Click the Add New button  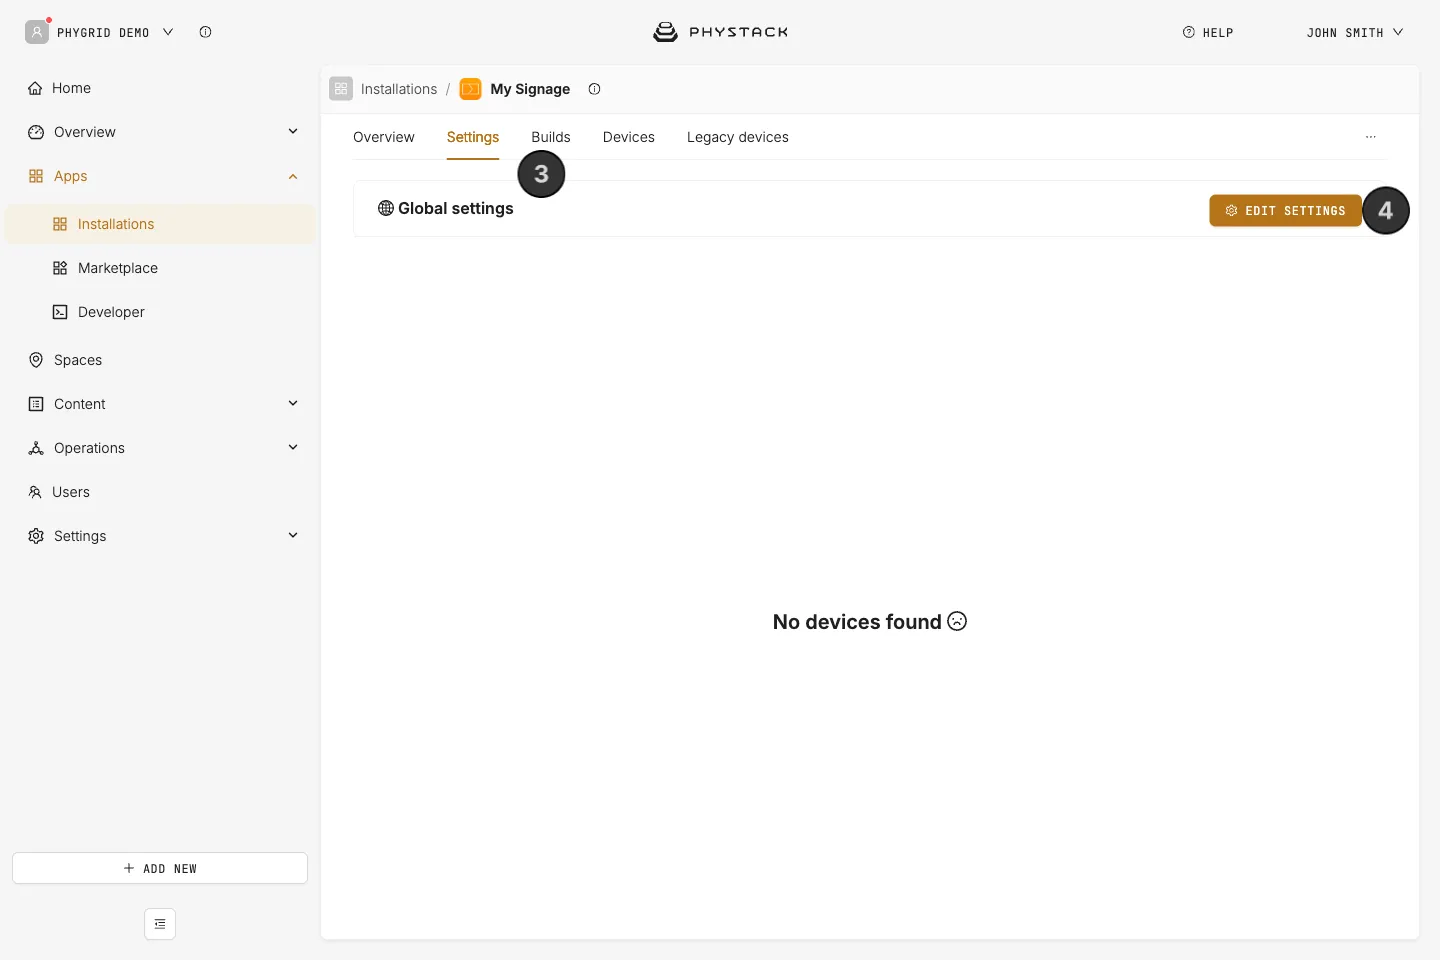click(x=160, y=868)
